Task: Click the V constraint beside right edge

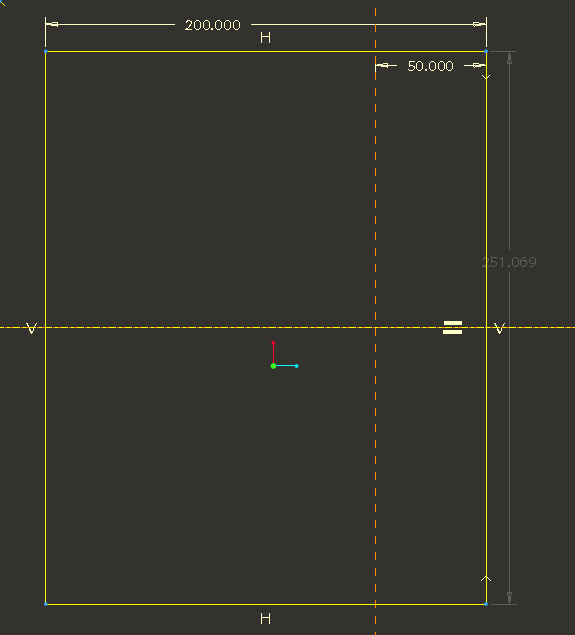Action: pyautogui.click(x=500, y=328)
